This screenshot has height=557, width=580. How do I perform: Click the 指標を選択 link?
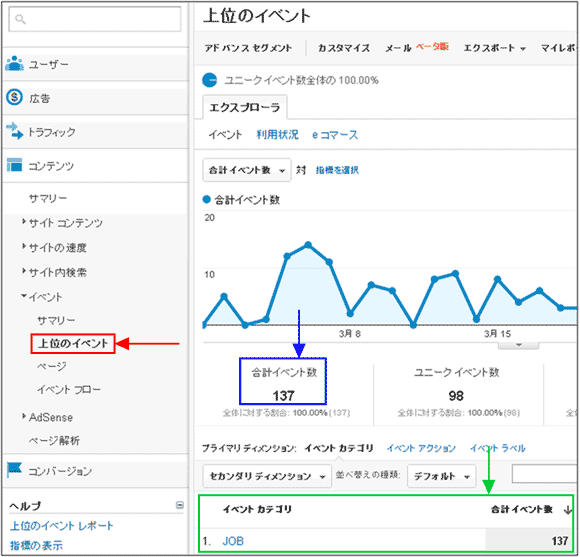337,170
